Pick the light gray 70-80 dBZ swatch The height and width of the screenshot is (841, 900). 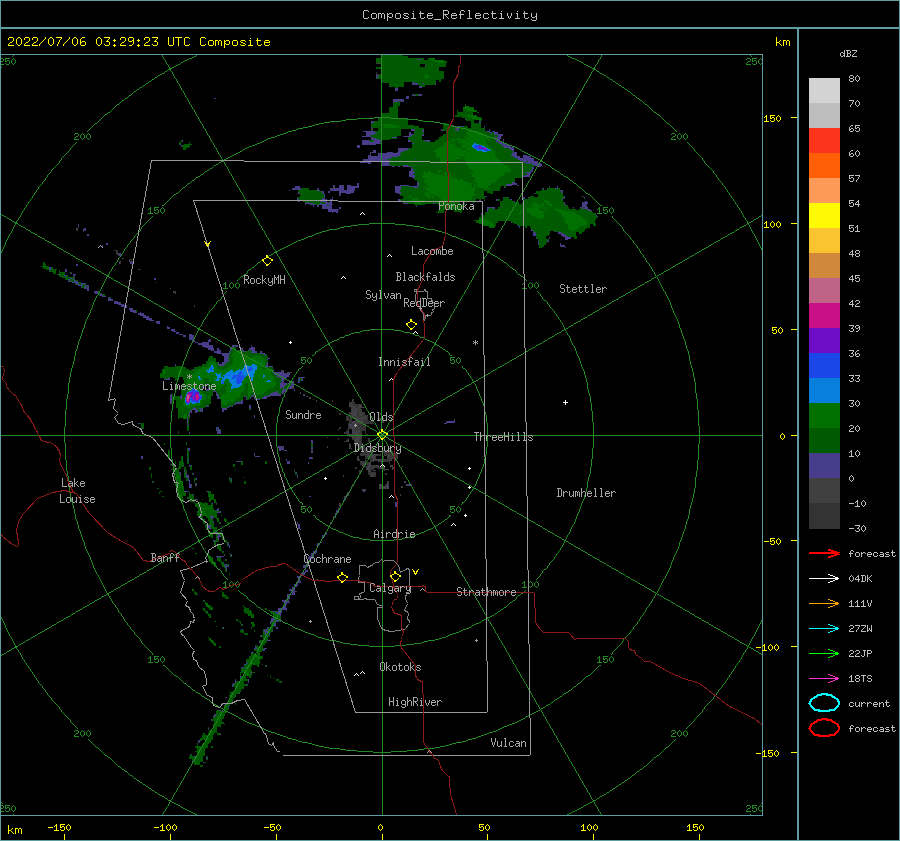[x=824, y=91]
